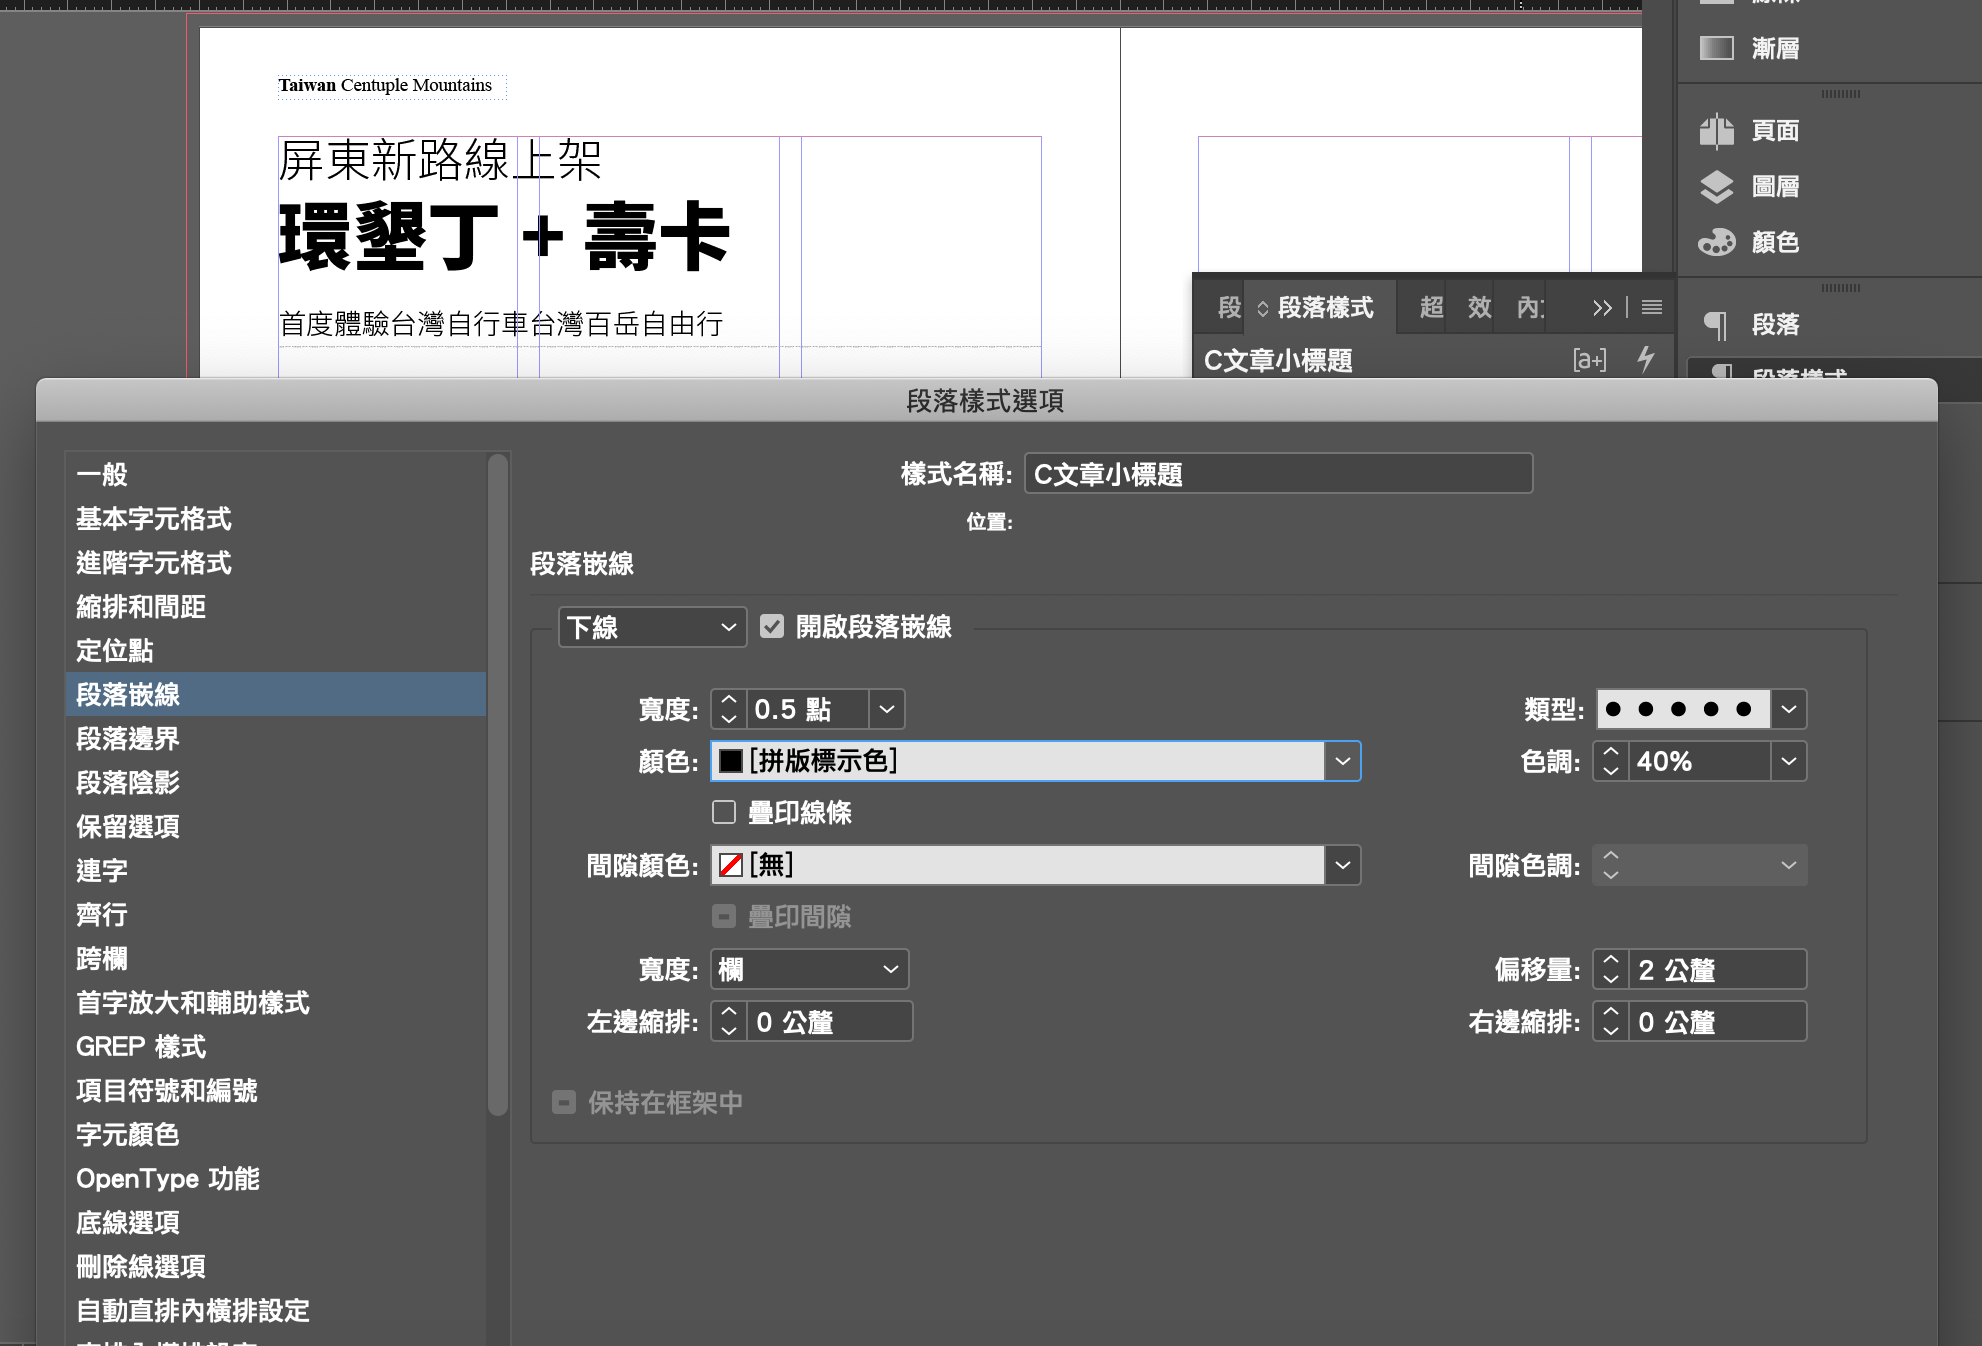Open the Gradient panel icon
This screenshot has height=1346, width=1982.
1717,48
